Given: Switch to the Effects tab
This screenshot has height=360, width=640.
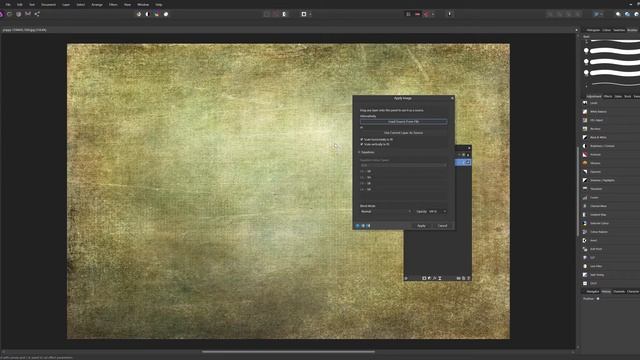Looking at the screenshot, I should click(608, 96).
